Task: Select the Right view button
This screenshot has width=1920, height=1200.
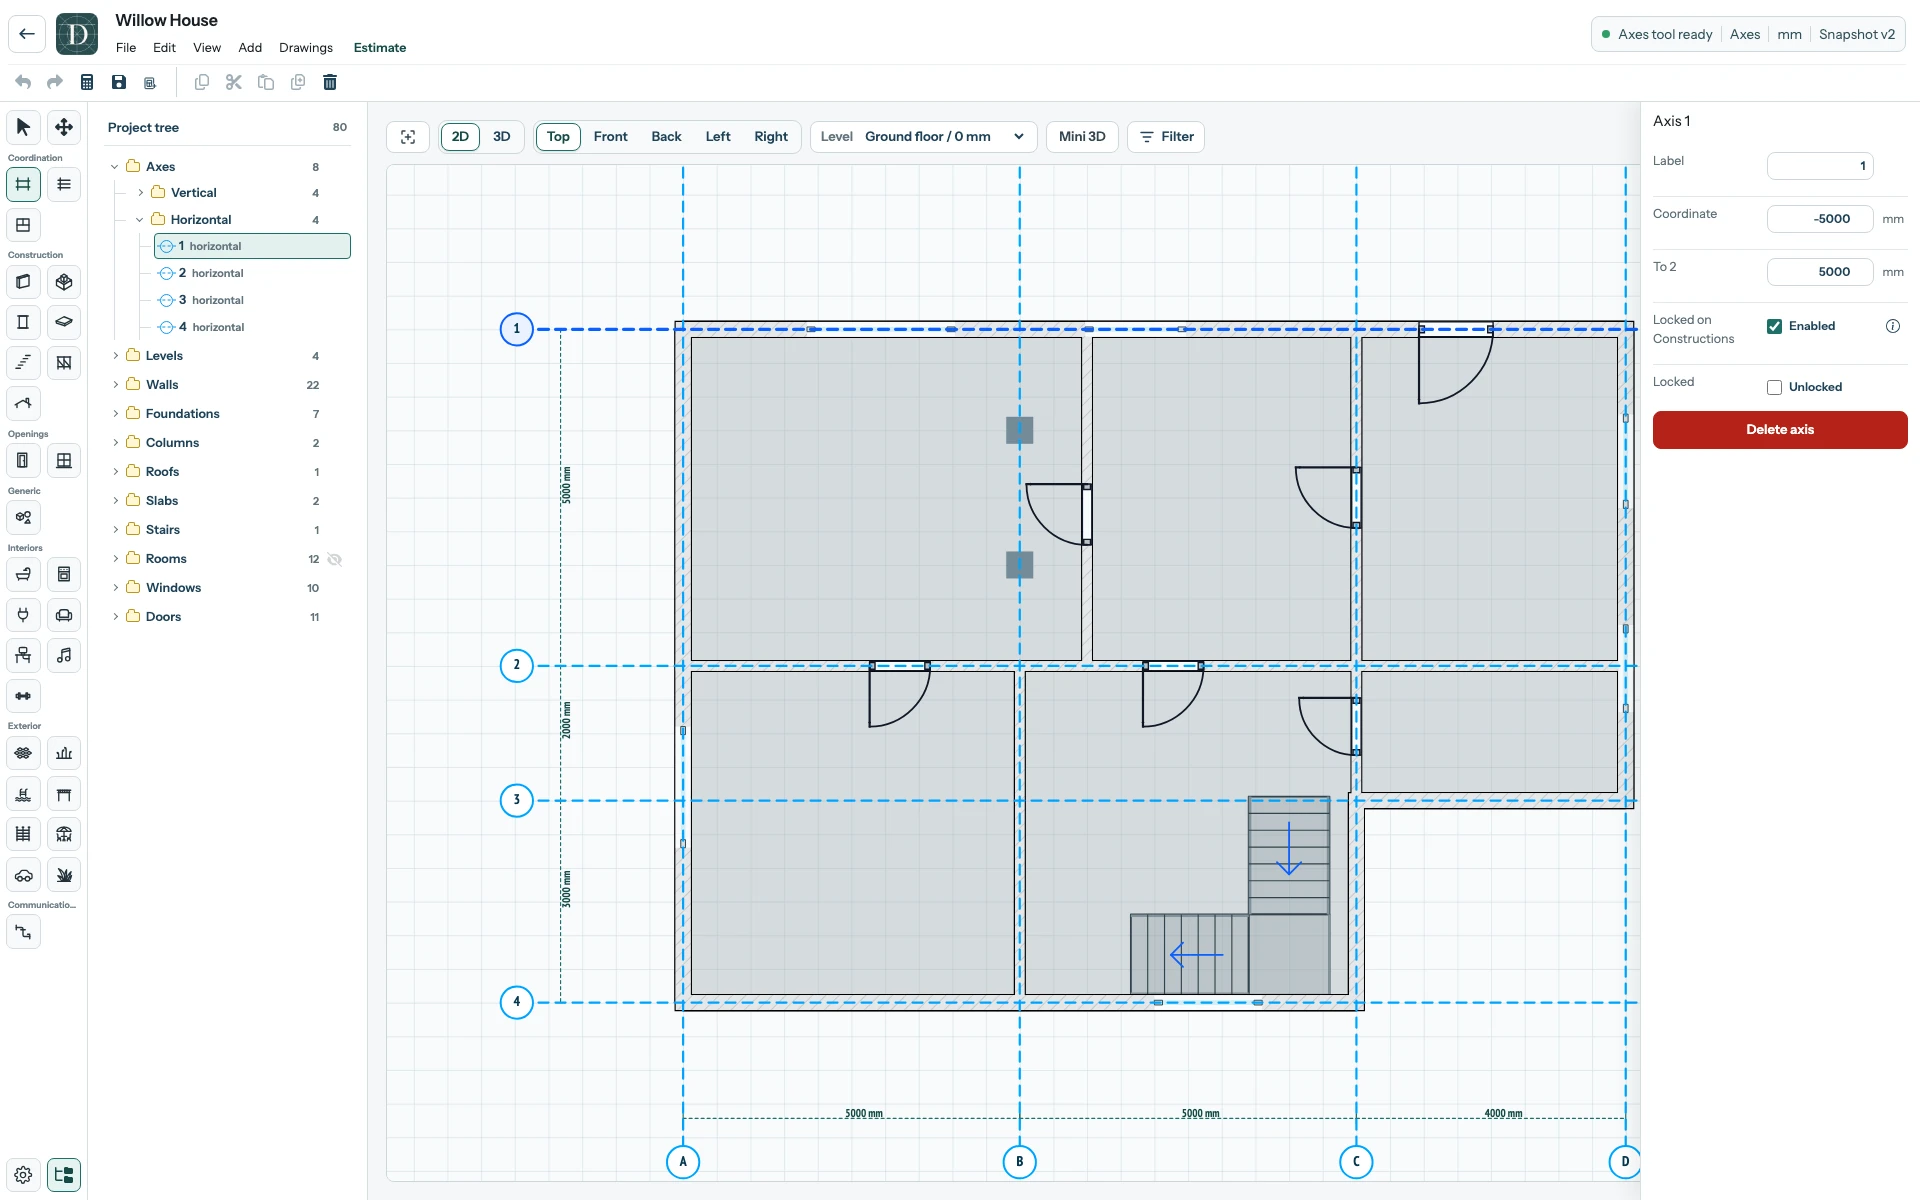Action: 771,137
